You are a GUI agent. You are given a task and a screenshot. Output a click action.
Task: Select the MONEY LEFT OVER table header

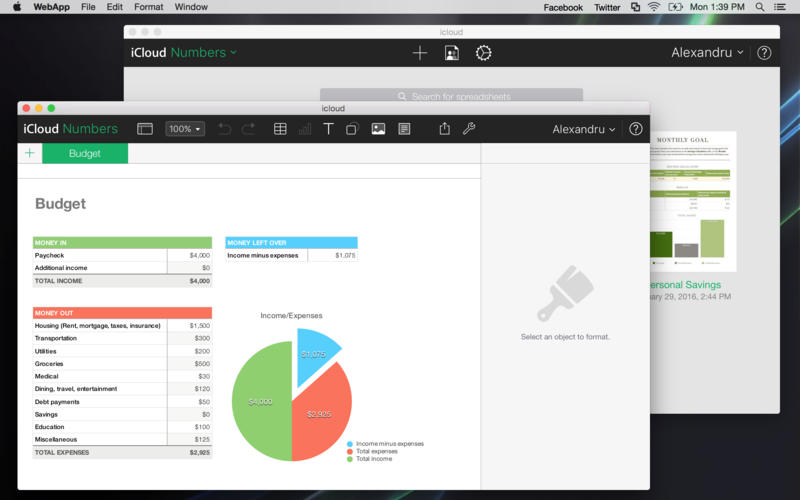pyautogui.click(x=291, y=243)
